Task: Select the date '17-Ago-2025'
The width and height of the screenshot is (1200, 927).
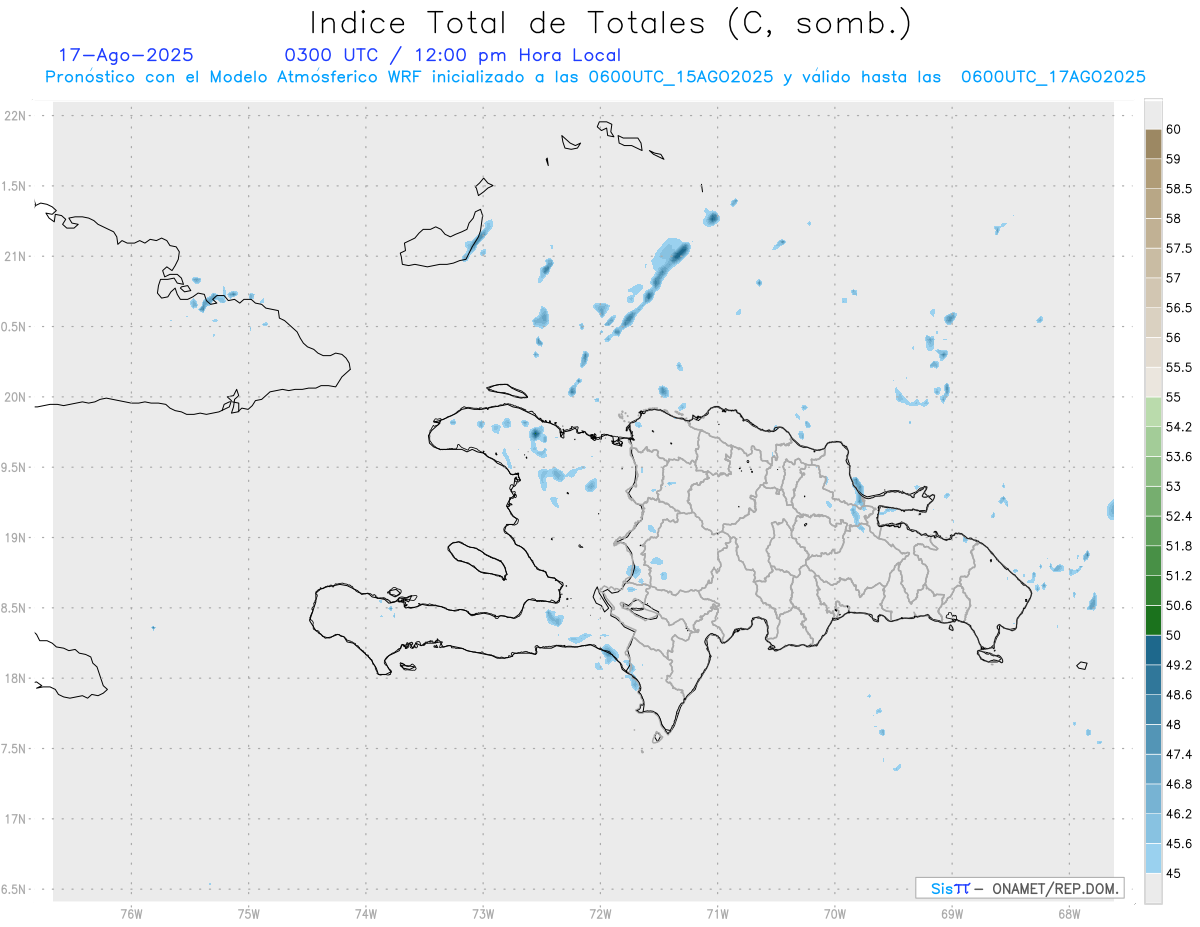Action: [126, 55]
